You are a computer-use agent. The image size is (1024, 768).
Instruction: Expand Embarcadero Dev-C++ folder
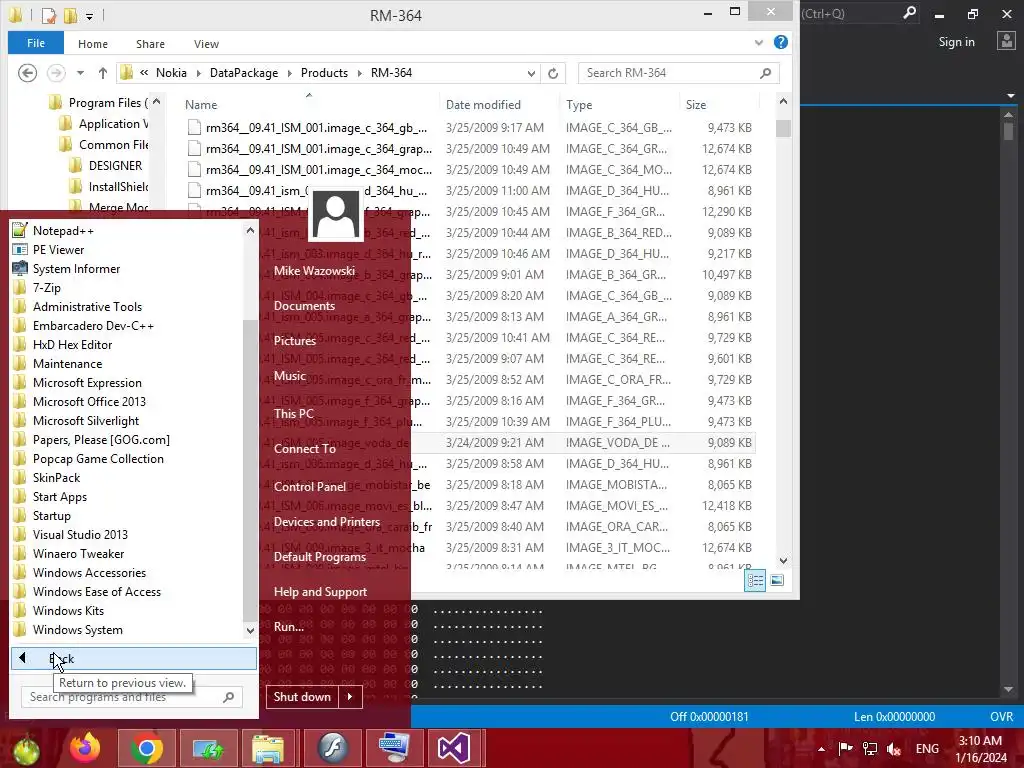(93, 325)
